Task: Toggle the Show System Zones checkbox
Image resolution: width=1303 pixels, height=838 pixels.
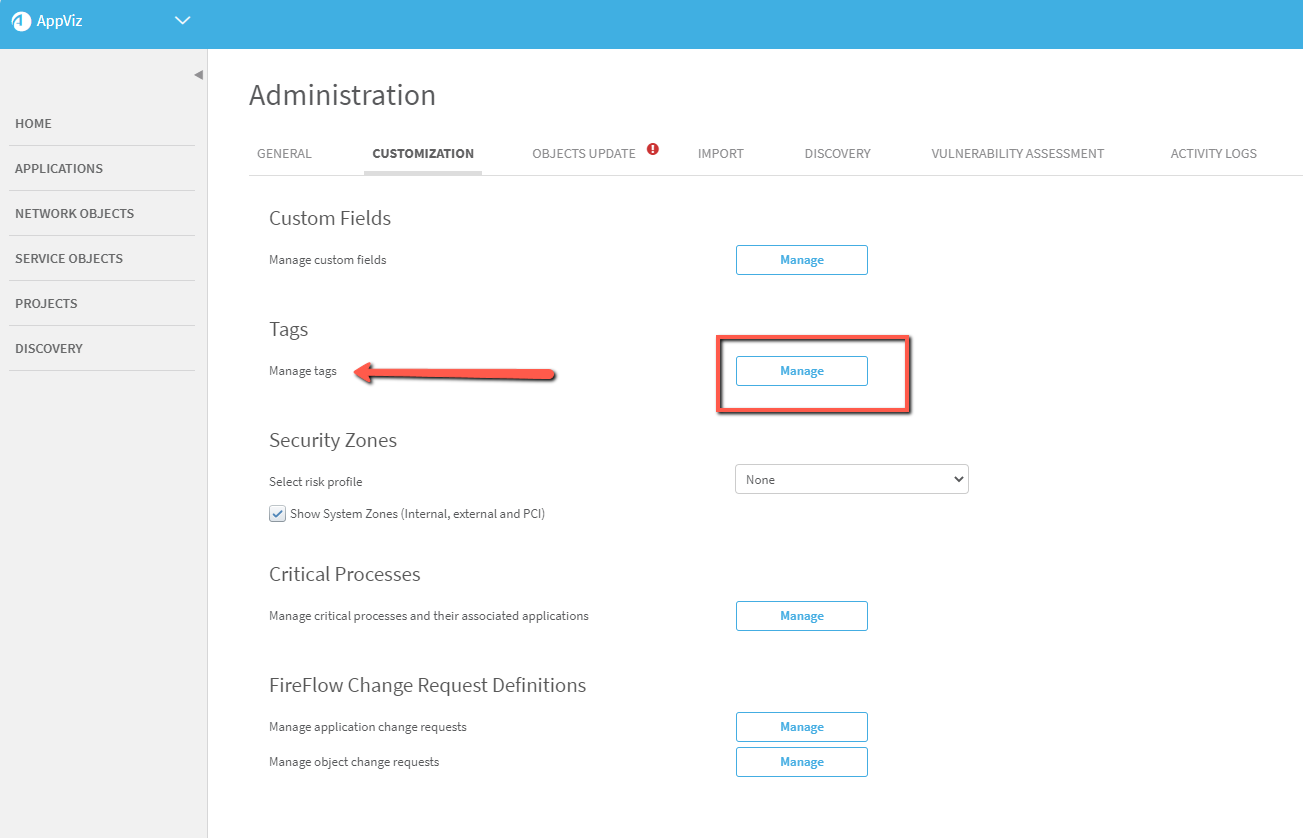Action: (277, 514)
